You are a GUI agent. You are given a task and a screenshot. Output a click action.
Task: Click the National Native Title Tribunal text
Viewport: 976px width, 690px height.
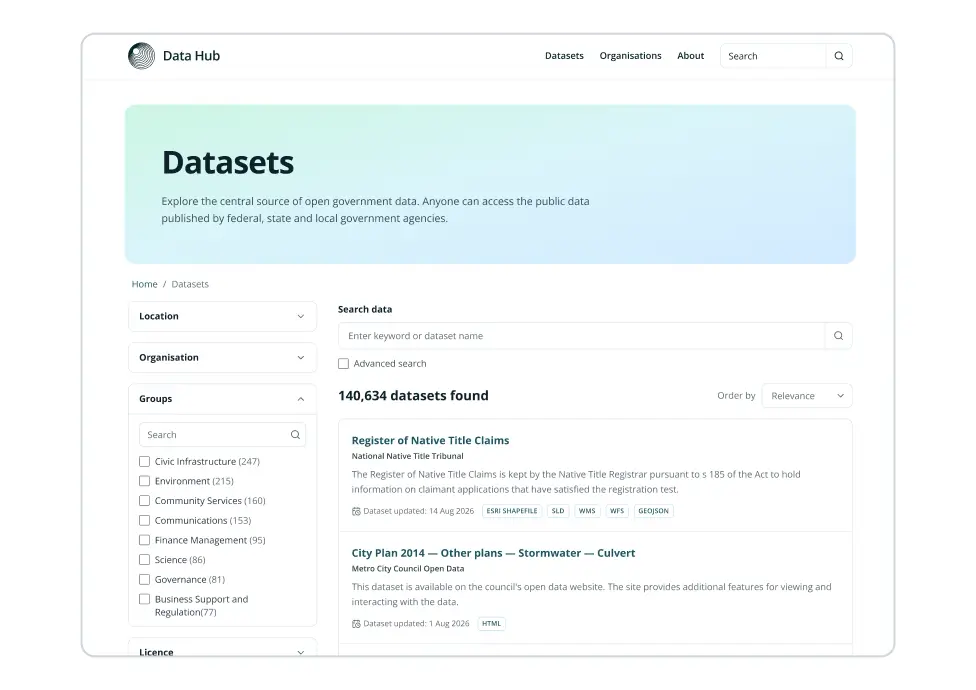(408, 456)
